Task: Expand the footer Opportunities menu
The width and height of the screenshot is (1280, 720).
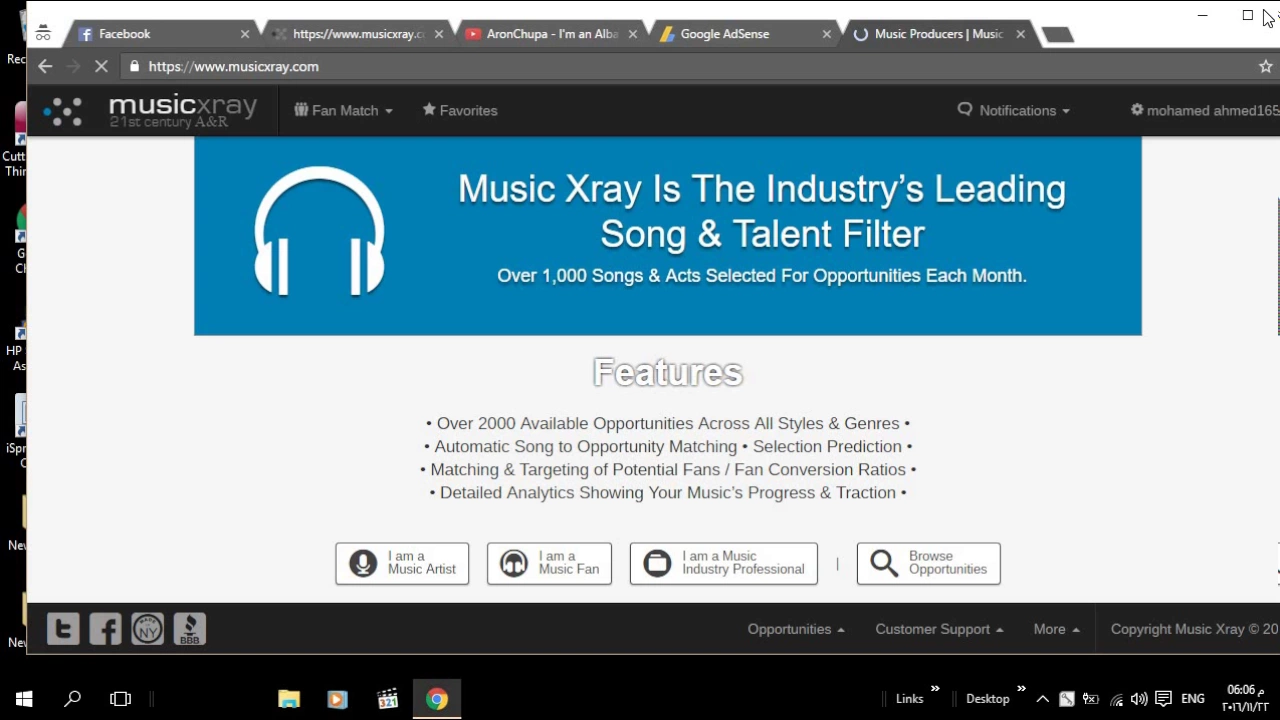Action: (x=796, y=629)
